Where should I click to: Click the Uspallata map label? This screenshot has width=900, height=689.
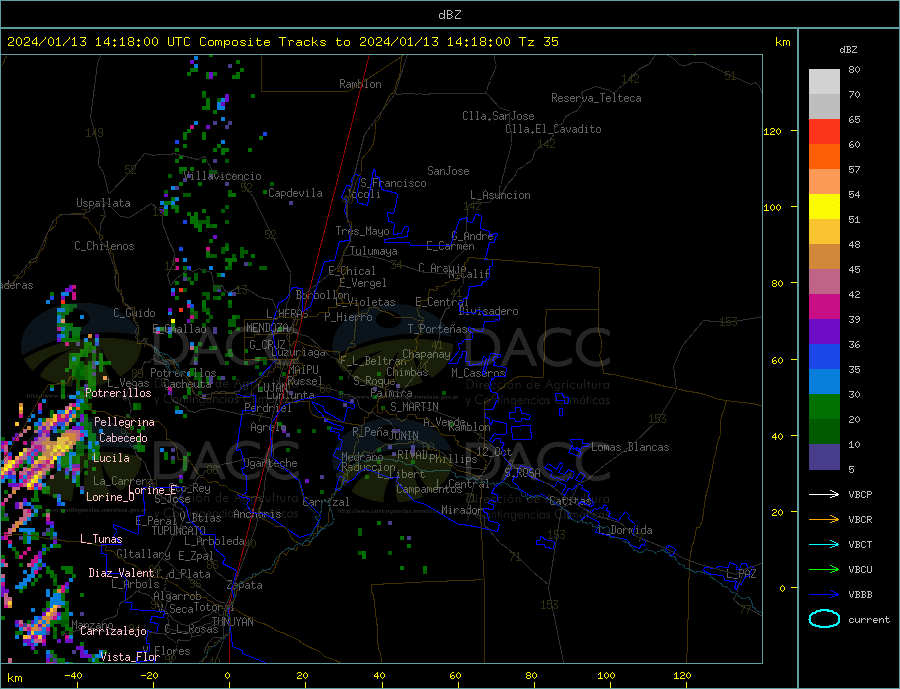103,203
